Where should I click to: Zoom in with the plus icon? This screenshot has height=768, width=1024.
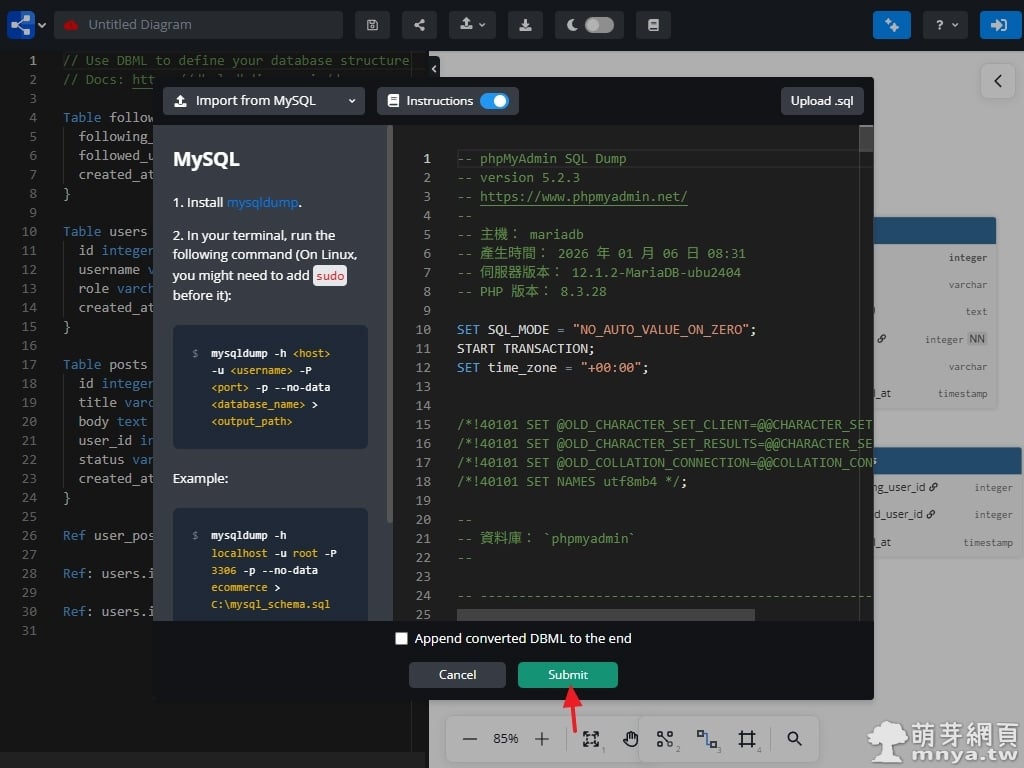[542, 739]
